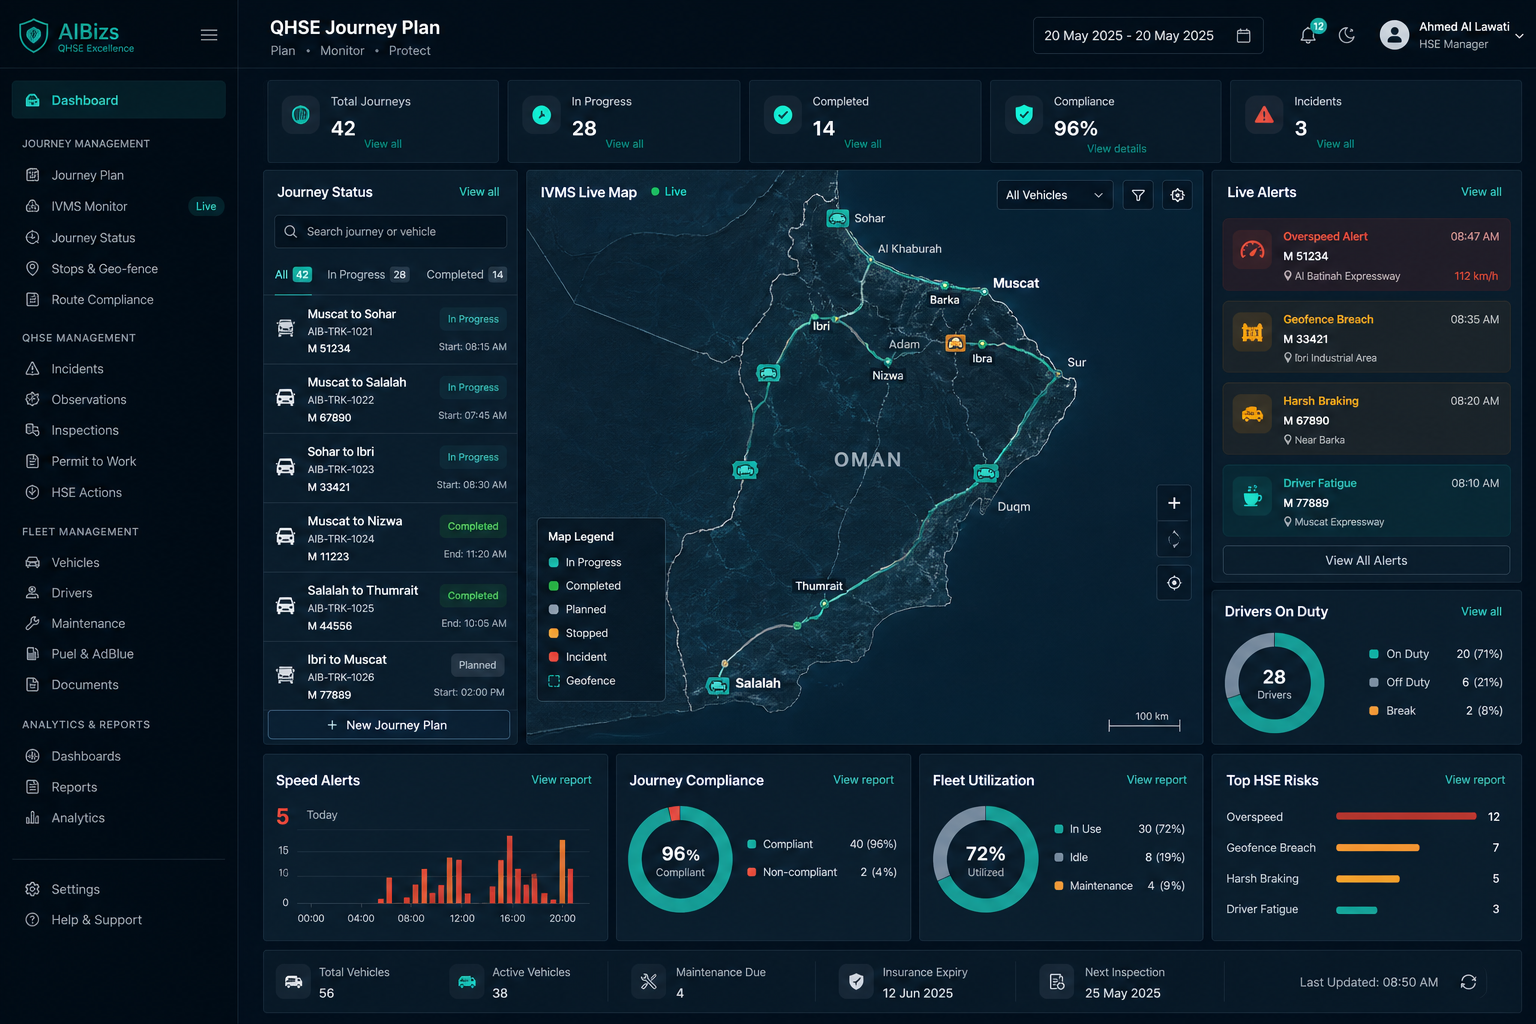Open View details under Compliance
This screenshot has height=1024, width=1536.
coord(1117,148)
